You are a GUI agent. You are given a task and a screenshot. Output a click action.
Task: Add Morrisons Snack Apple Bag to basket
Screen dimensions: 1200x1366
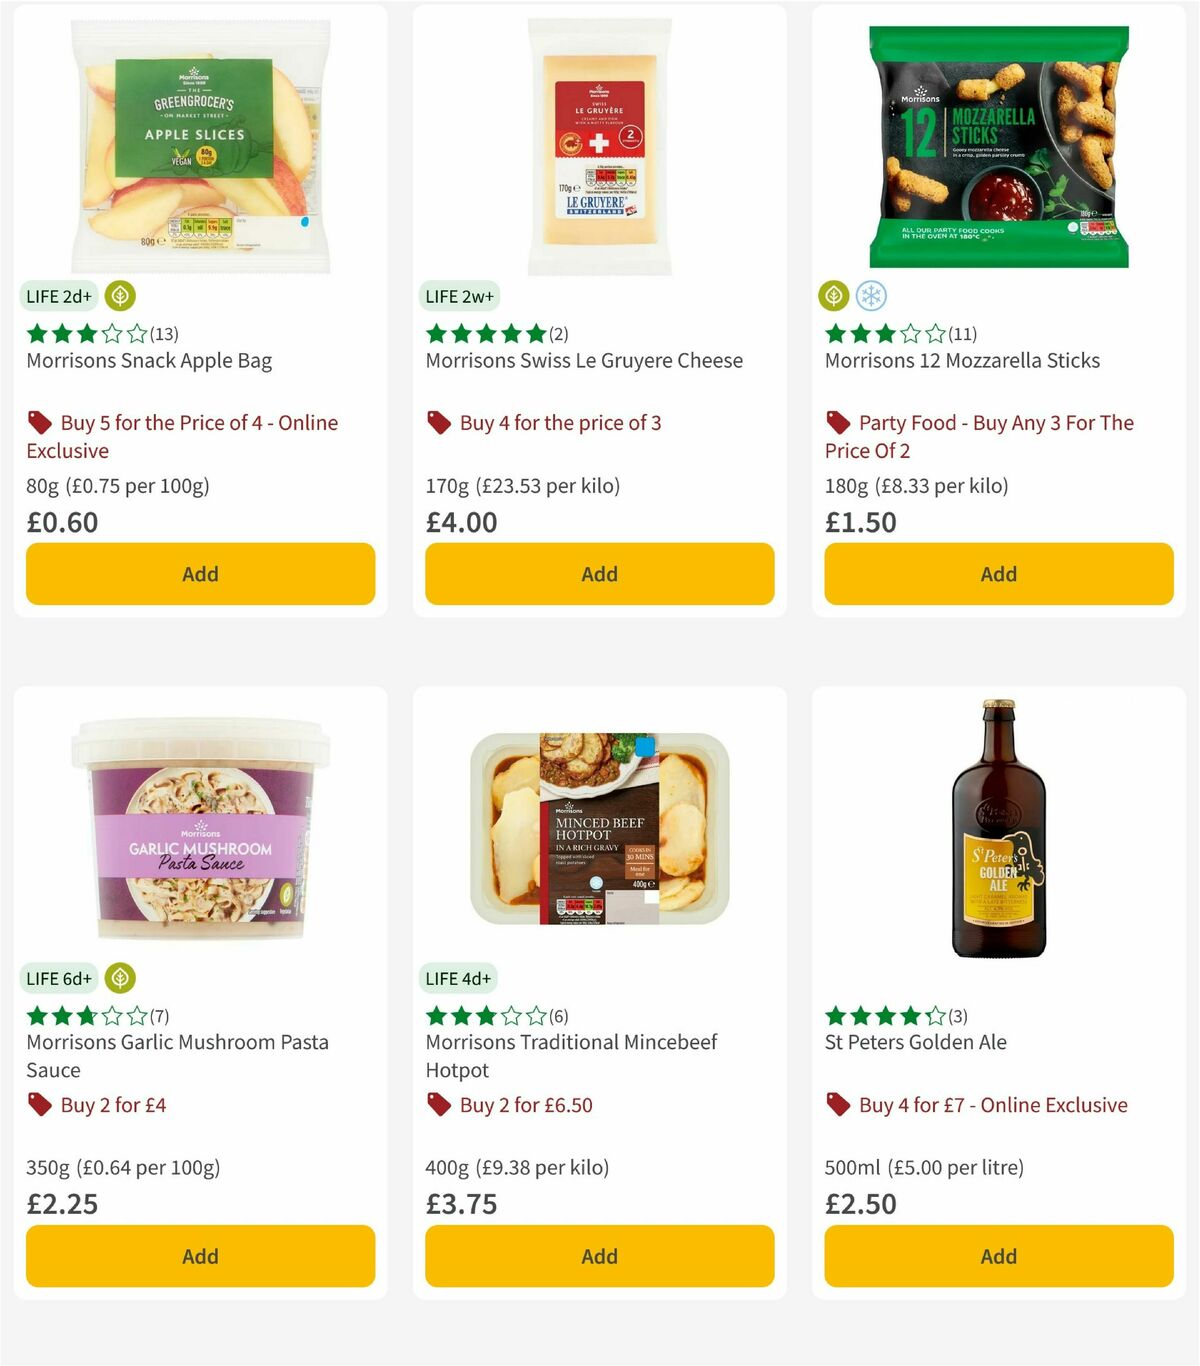[200, 573]
